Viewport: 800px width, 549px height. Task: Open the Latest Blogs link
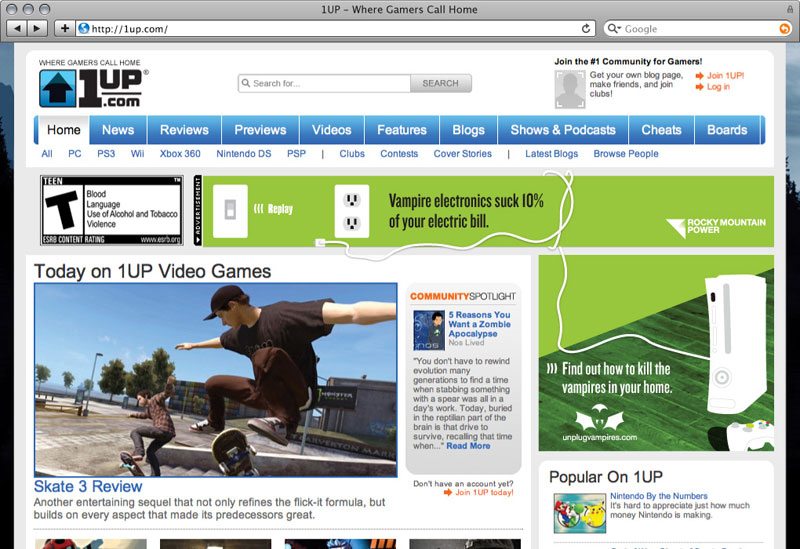point(552,154)
